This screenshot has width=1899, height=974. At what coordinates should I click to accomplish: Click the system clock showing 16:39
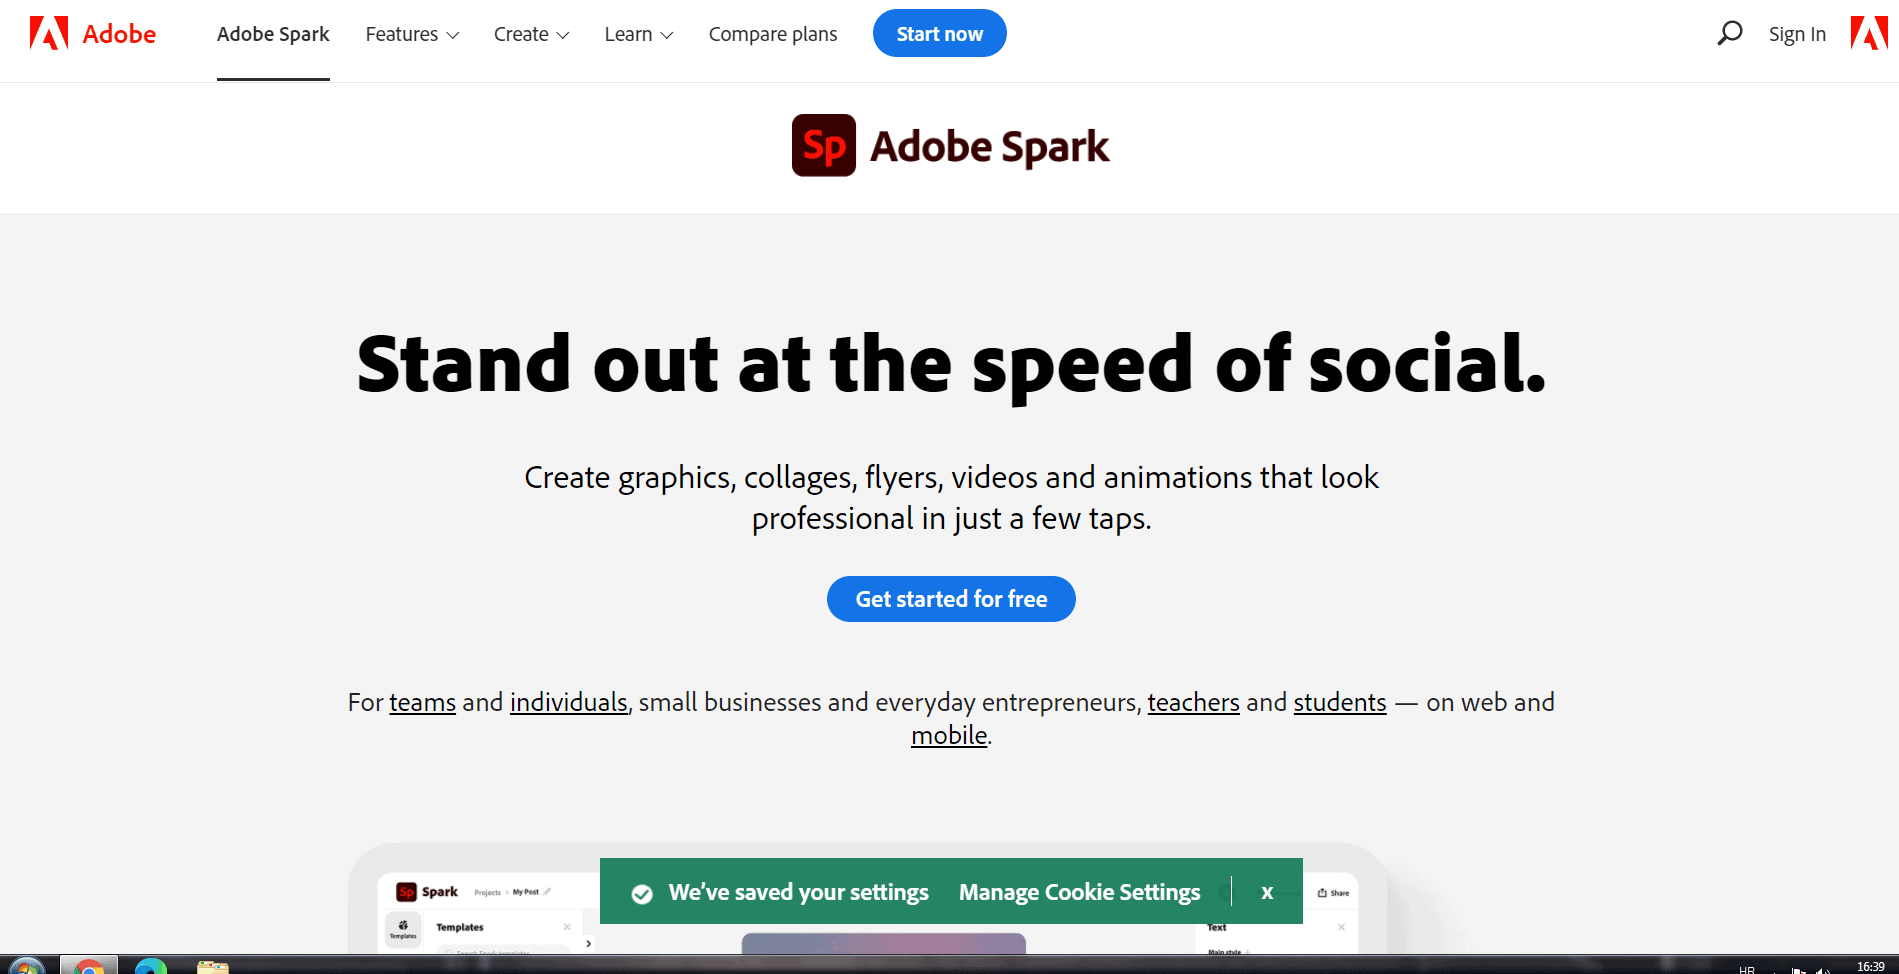[x=1870, y=967]
